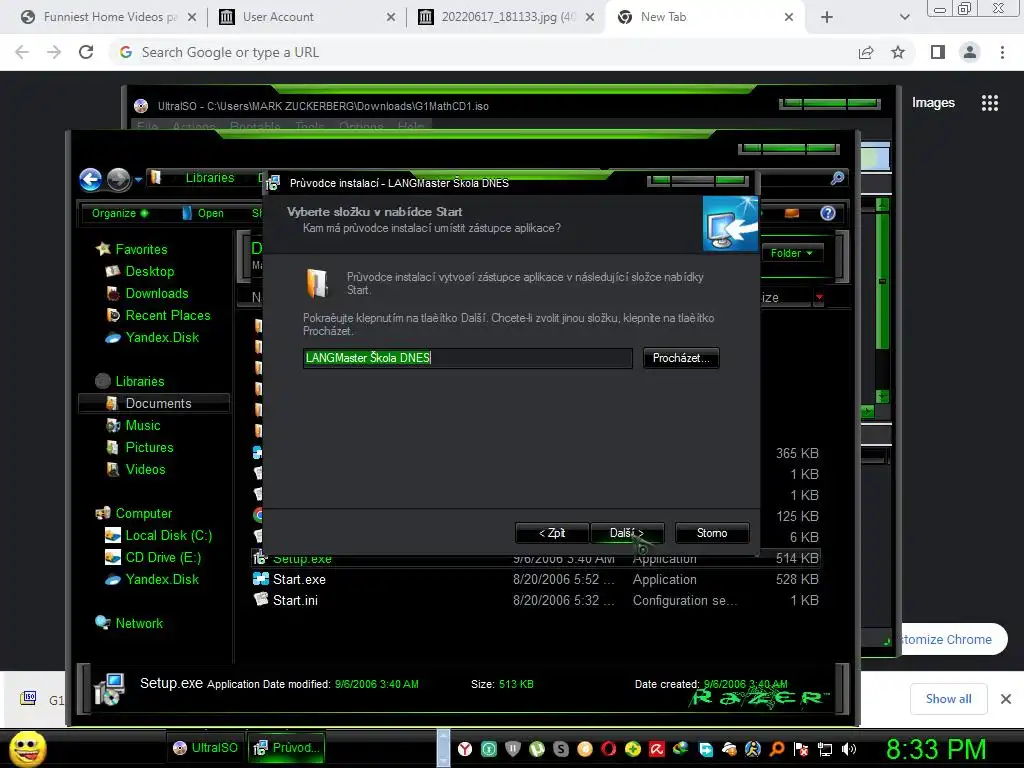This screenshot has width=1024, height=768.
Task: Cancel the installer with Storno
Action: (712, 533)
